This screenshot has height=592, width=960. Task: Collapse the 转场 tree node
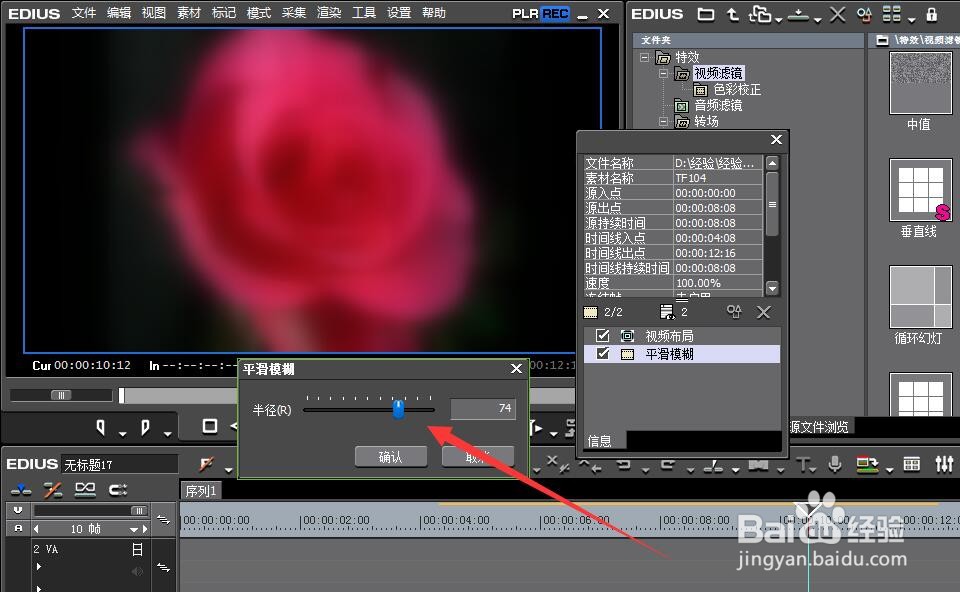click(664, 121)
